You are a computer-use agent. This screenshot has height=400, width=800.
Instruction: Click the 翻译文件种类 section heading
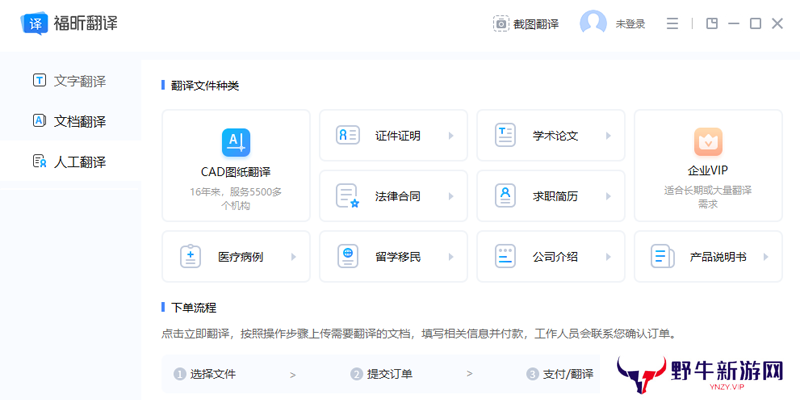[x=205, y=86]
